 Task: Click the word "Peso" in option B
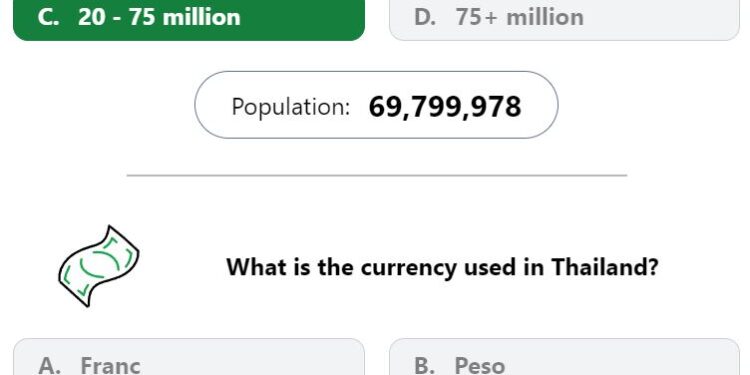[480, 366]
